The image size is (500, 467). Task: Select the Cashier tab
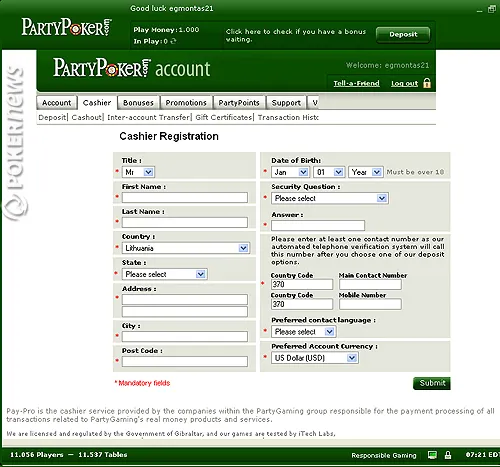pyautogui.click(x=97, y=102)
